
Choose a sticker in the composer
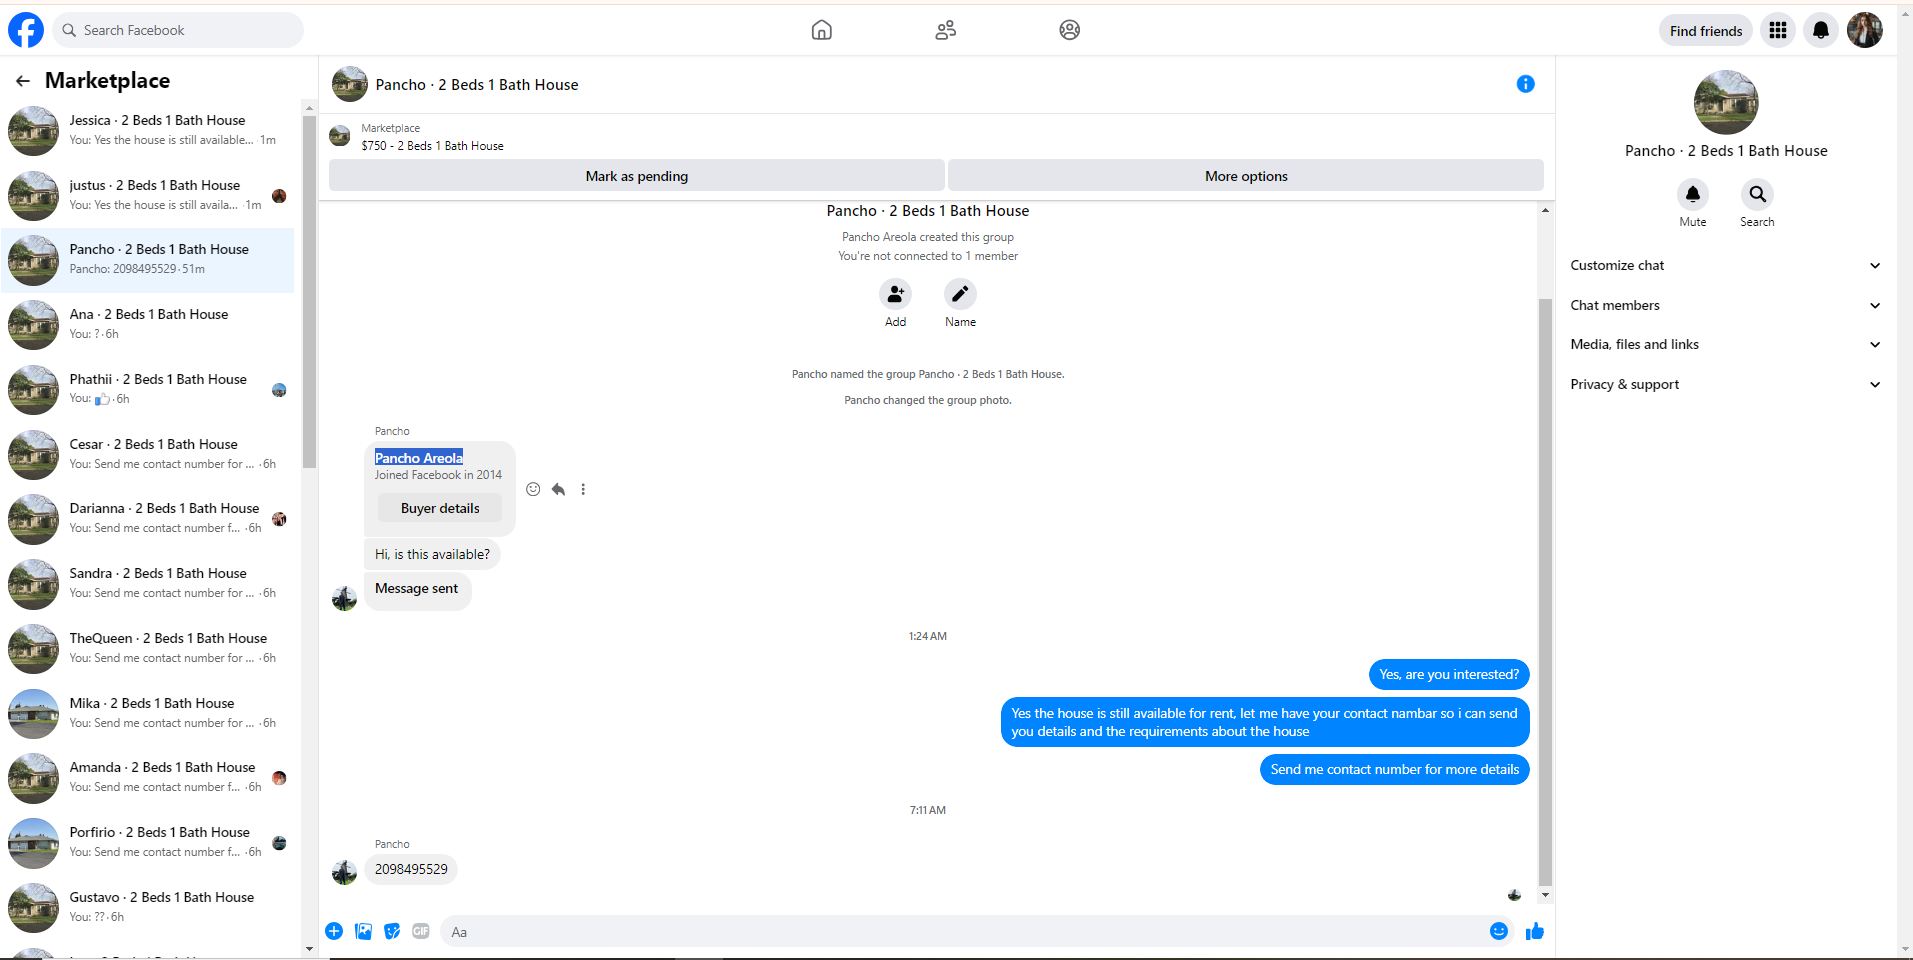(392, 932)
